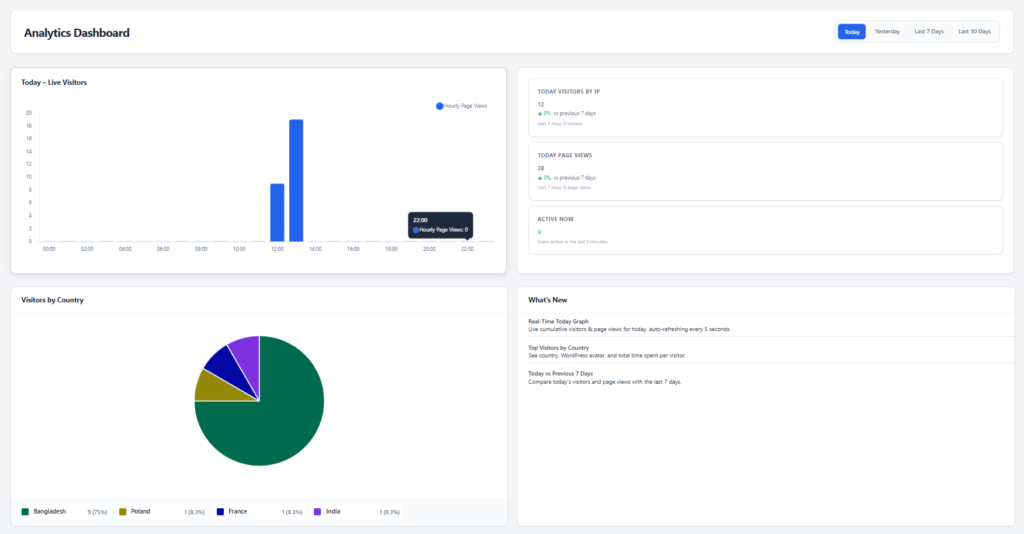
Task: Click the 12:00 bar in the chart
Action: click(277, 212)
